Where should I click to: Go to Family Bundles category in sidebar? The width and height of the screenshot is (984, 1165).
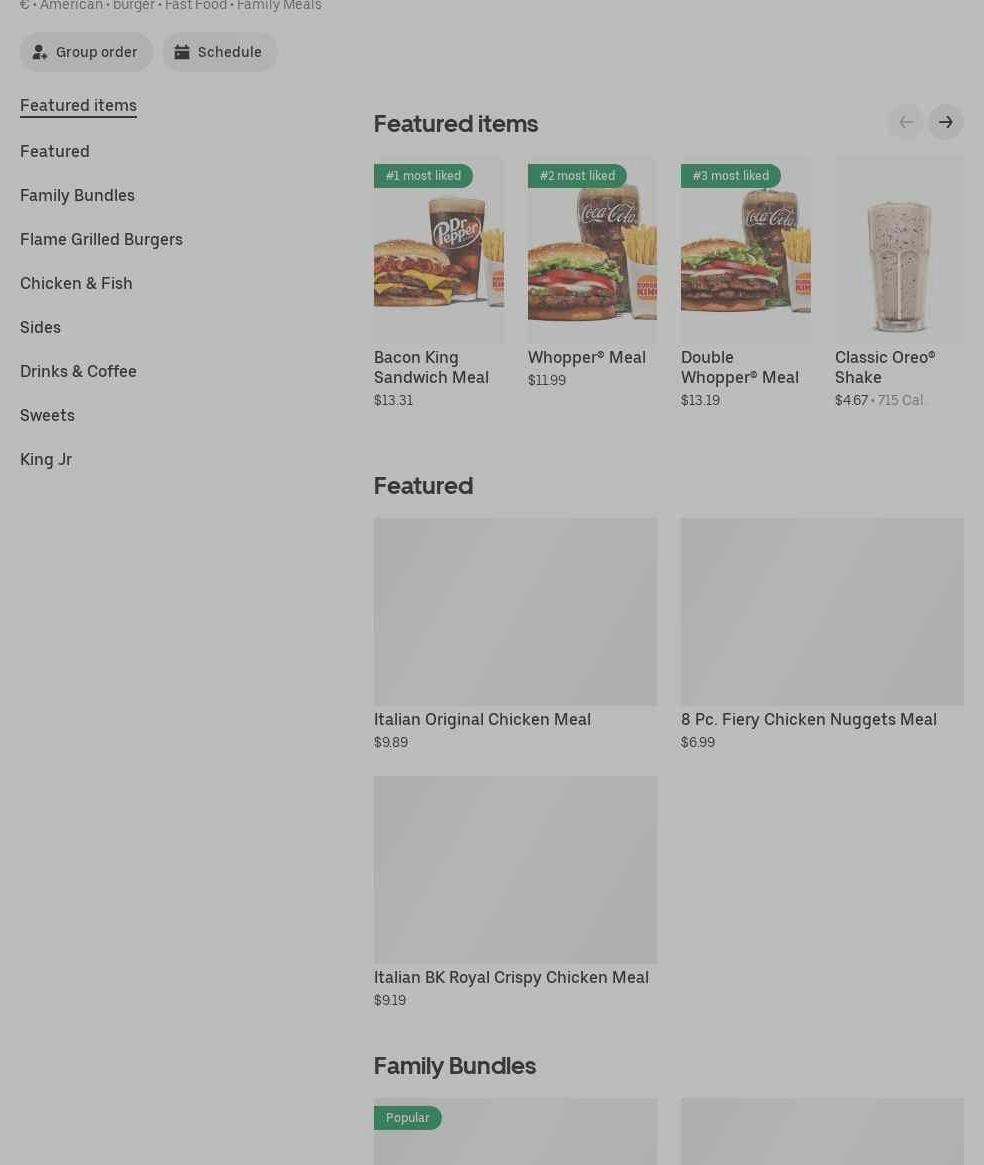(77, 195)
